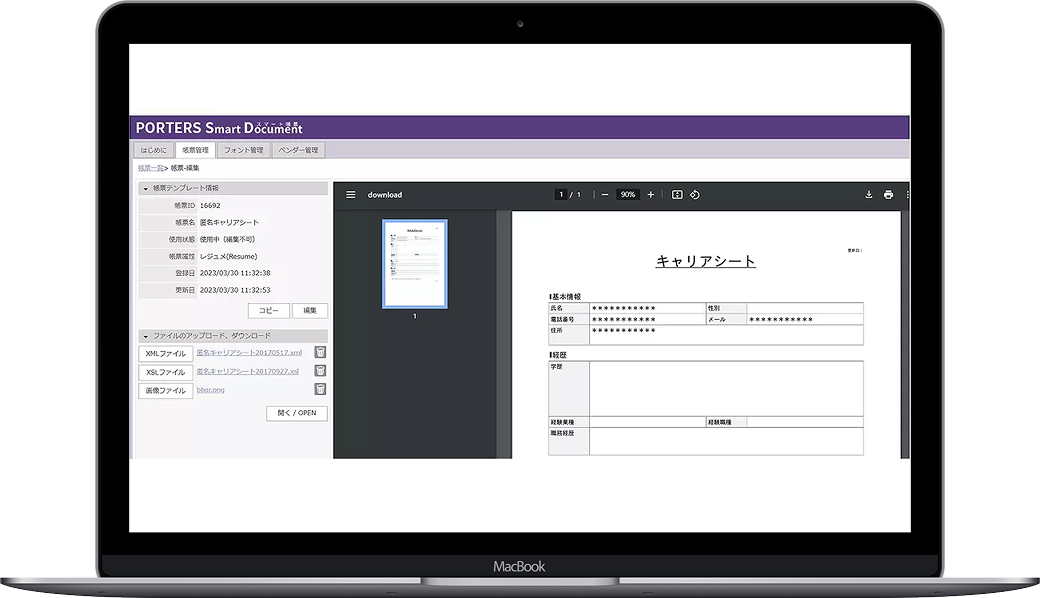Zoom in the PDF with plus icon

tap(651, 195)
